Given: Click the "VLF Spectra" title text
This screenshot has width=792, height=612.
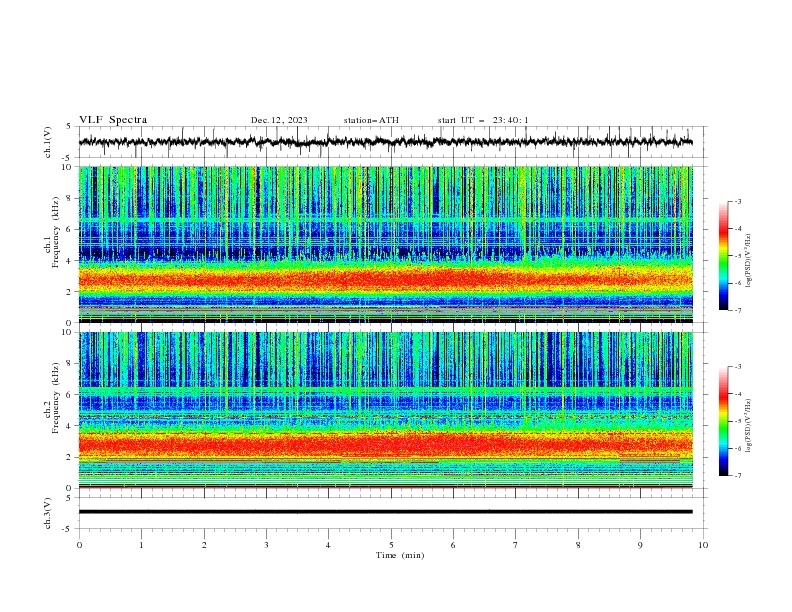Looking at the screenshot, I should pyautogui.click(x=113, y=120).
